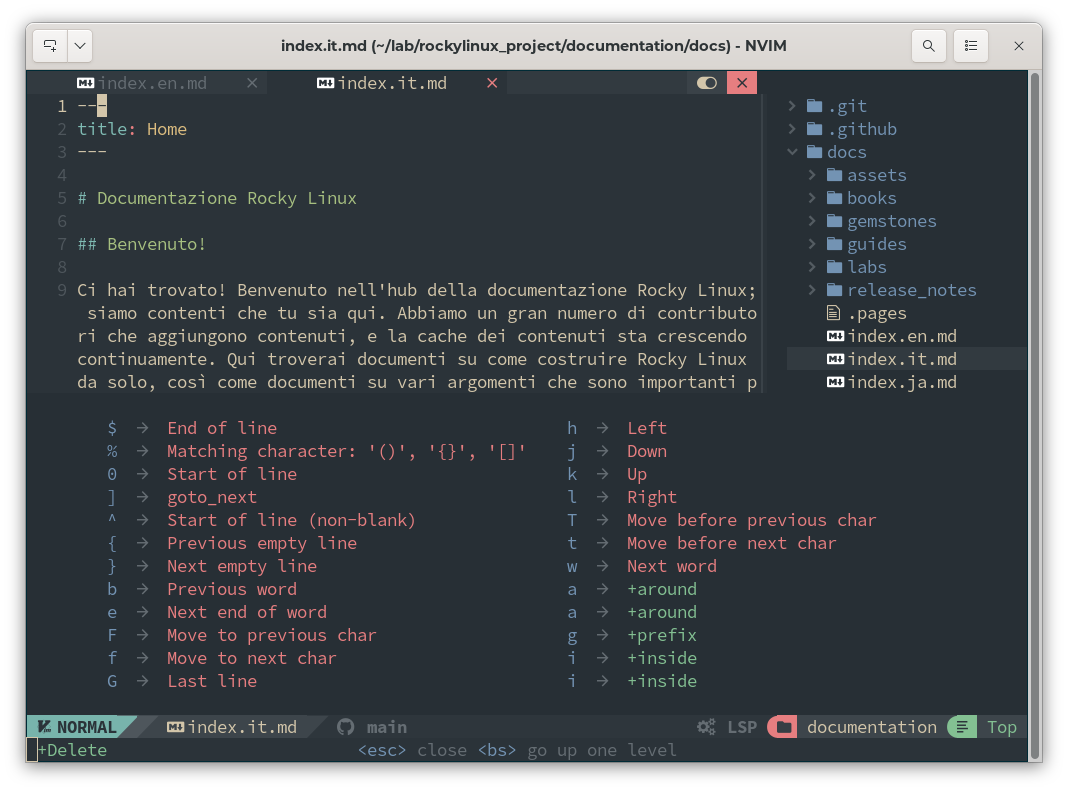The width and height of the screenshot is (1068, 791).
Task: Open the LSP settings gear icon
Action: (x=705, y=727)
